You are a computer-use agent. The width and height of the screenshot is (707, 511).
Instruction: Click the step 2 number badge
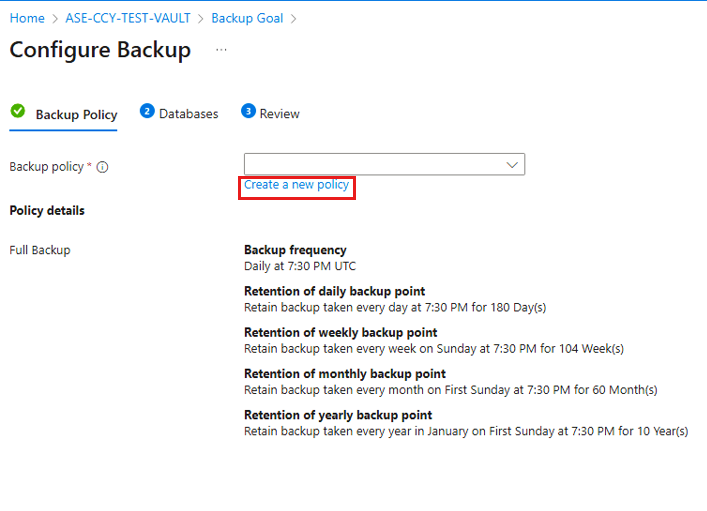pyautogui.click(x=147, y=112)
